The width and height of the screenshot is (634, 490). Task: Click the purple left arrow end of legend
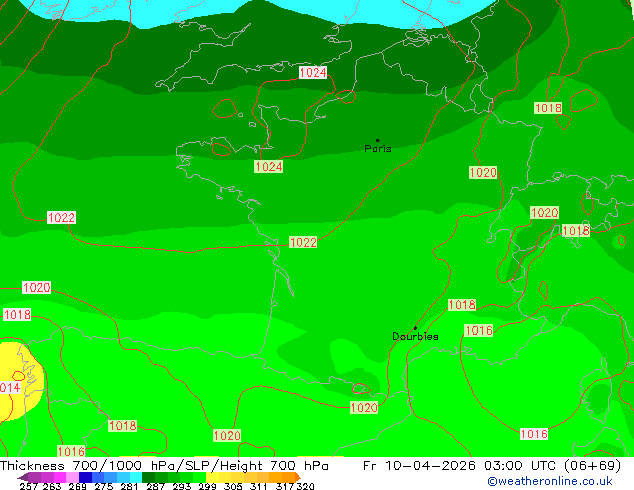pyautogui.click(x=23, y=477)
